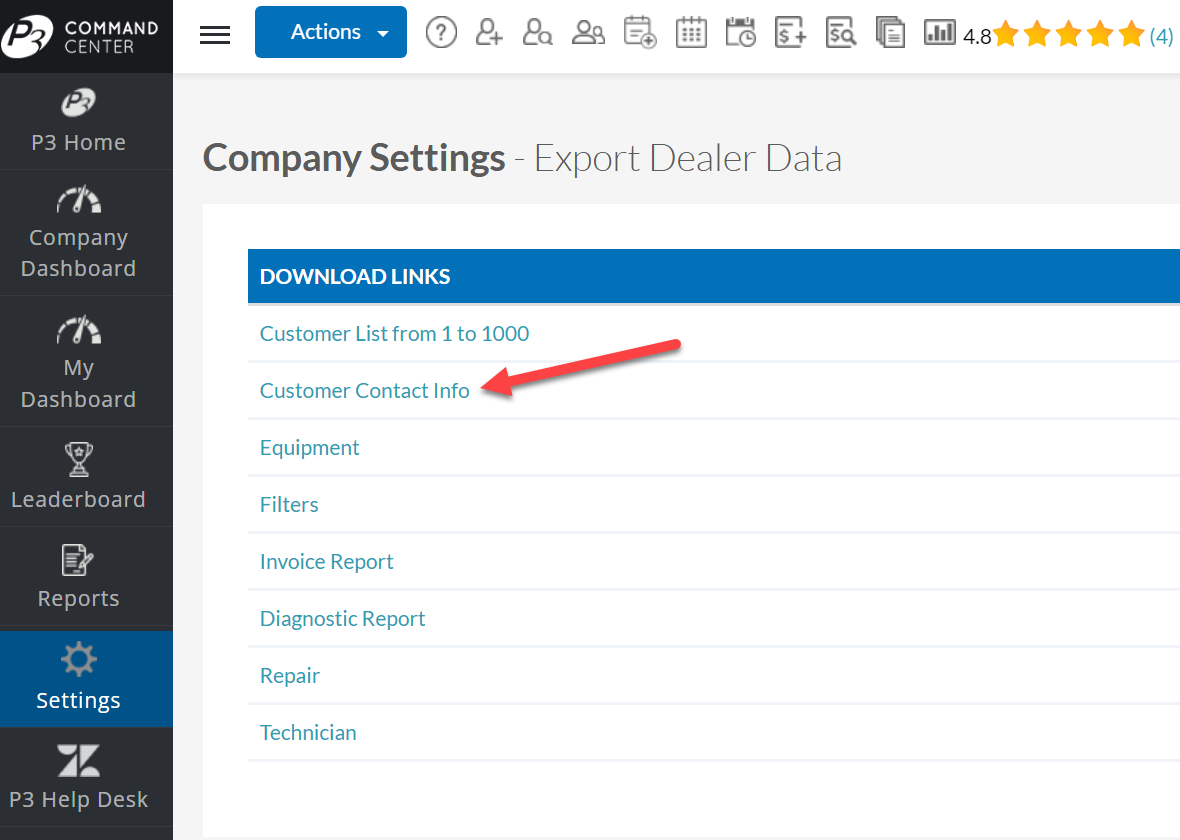Select Leaderboard in the sidebar
Viewport: 1180px width, 840px height.
pyautogui.click(x=78, y=477)
